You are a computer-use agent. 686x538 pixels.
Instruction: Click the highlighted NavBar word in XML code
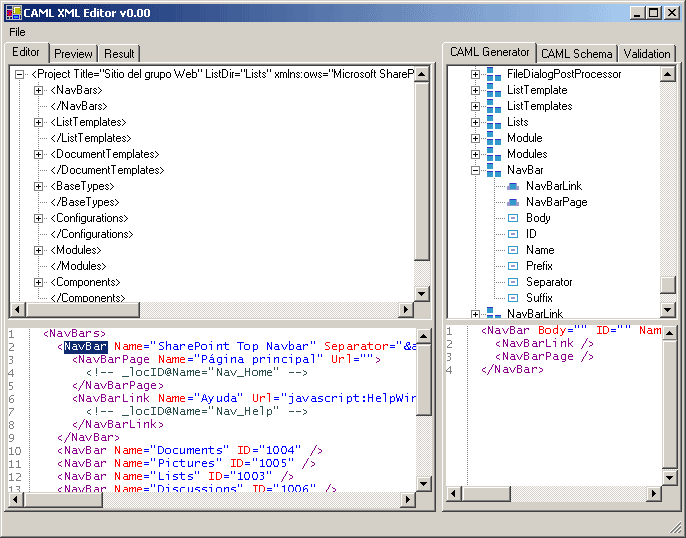[86, 346]
